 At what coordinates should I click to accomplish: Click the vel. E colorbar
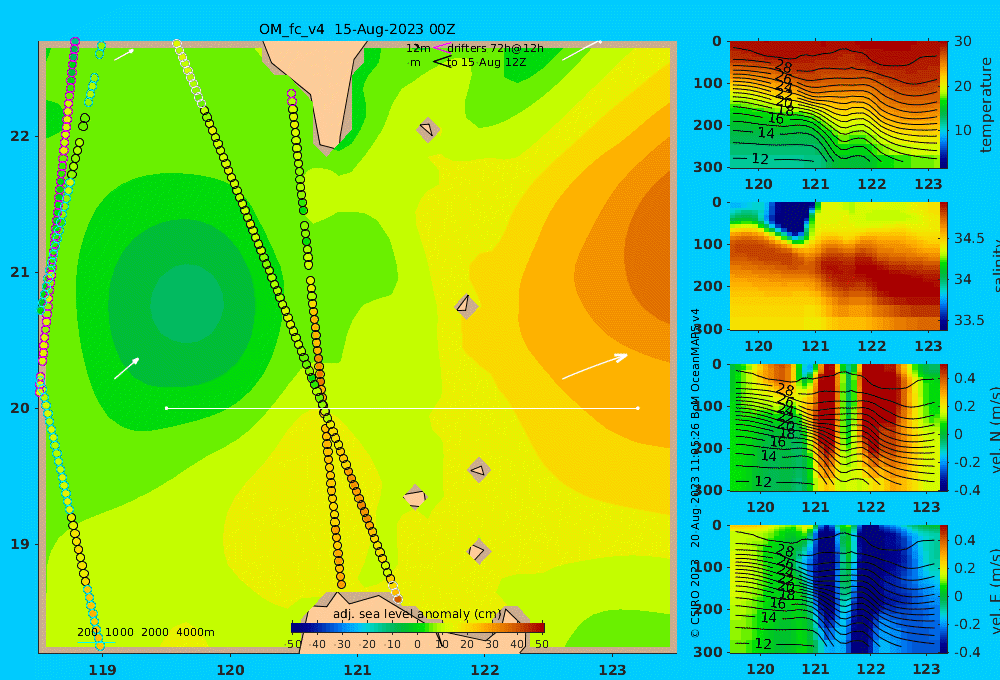pos(944,589)
